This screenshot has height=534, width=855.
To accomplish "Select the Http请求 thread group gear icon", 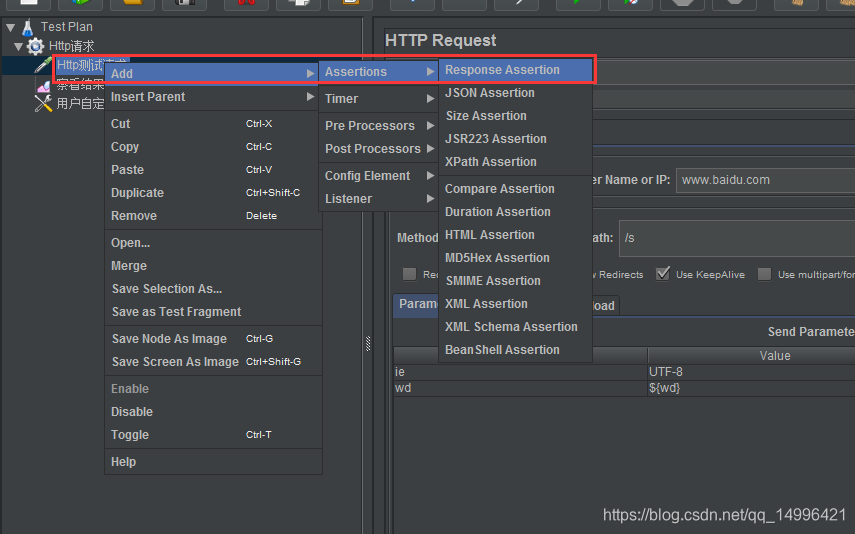I will click(35, 46).
